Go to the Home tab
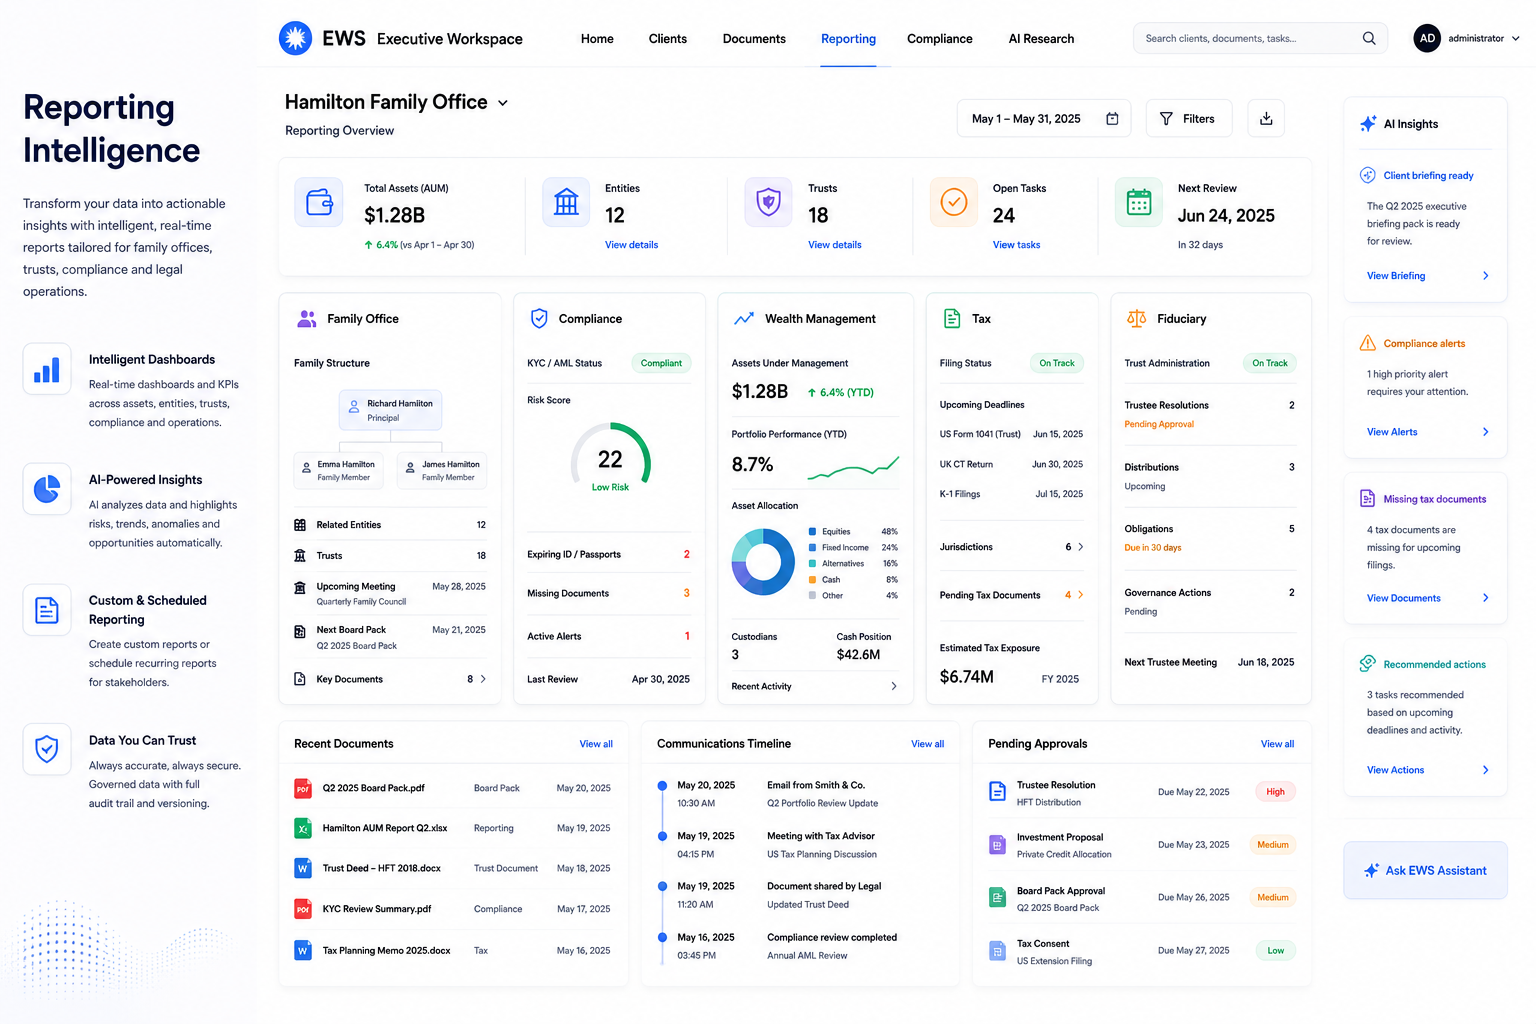1536x1024 pixels. pos(597,39)
